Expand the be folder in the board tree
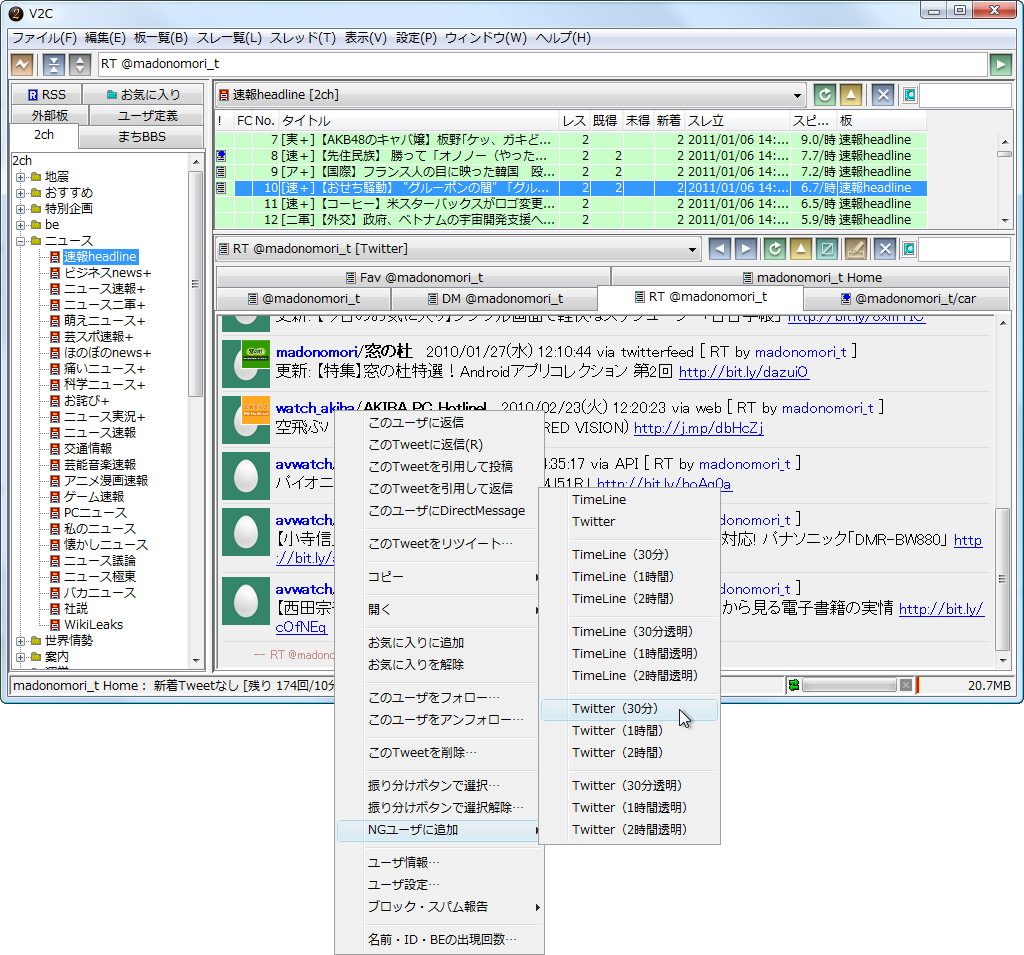The height and width of the screenshot is (955, 1024). [x=20, y=225]
